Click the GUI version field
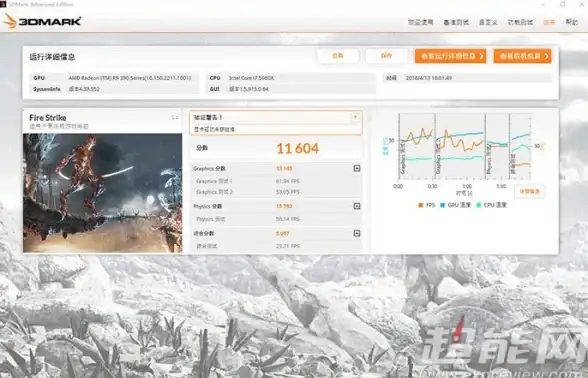The height and width of the screenshot is (378, 588). click(249, 89)
